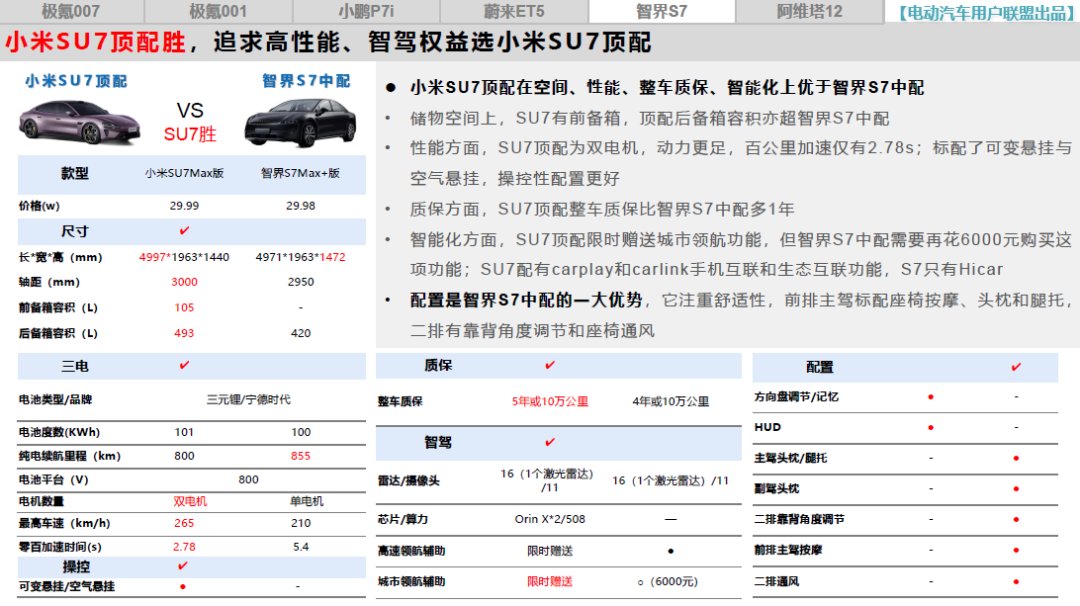Select the dimensions 4997*1963*1440
1080x606 pixels.
(x=184, y=257)
